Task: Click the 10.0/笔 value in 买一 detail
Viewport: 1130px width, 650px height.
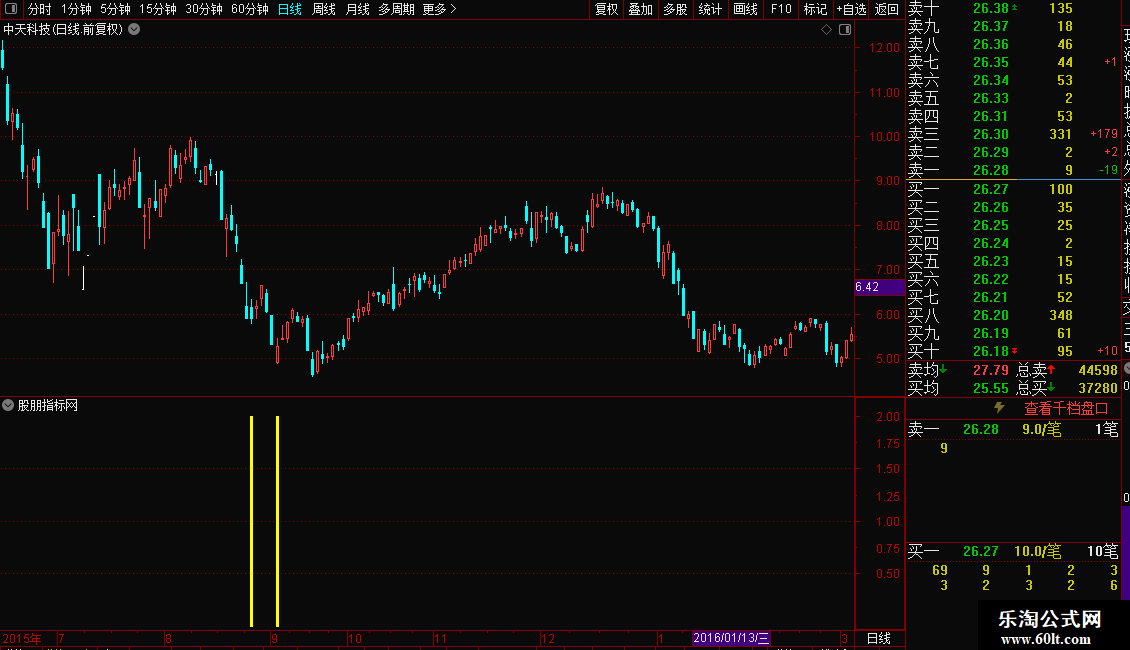Action: pos(1038,551)
